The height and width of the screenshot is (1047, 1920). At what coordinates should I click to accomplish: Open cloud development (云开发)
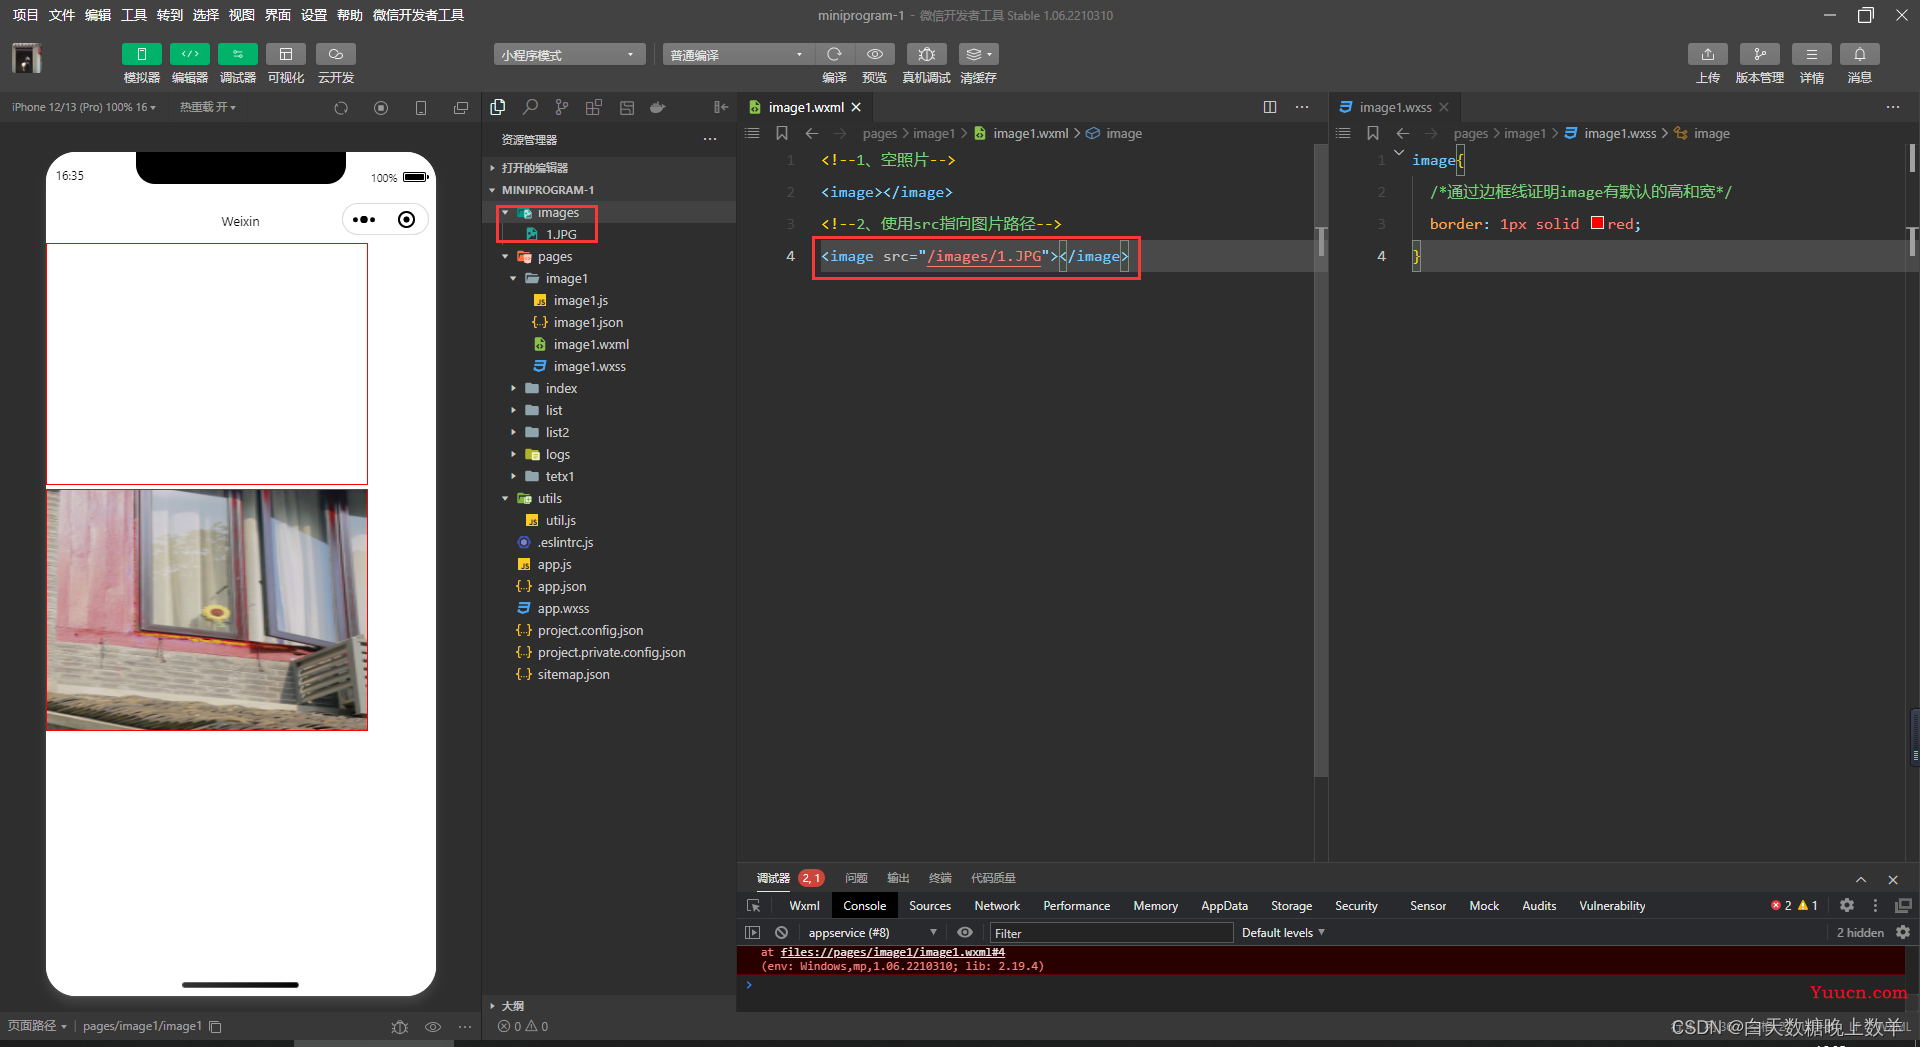[x=336, y=54]
